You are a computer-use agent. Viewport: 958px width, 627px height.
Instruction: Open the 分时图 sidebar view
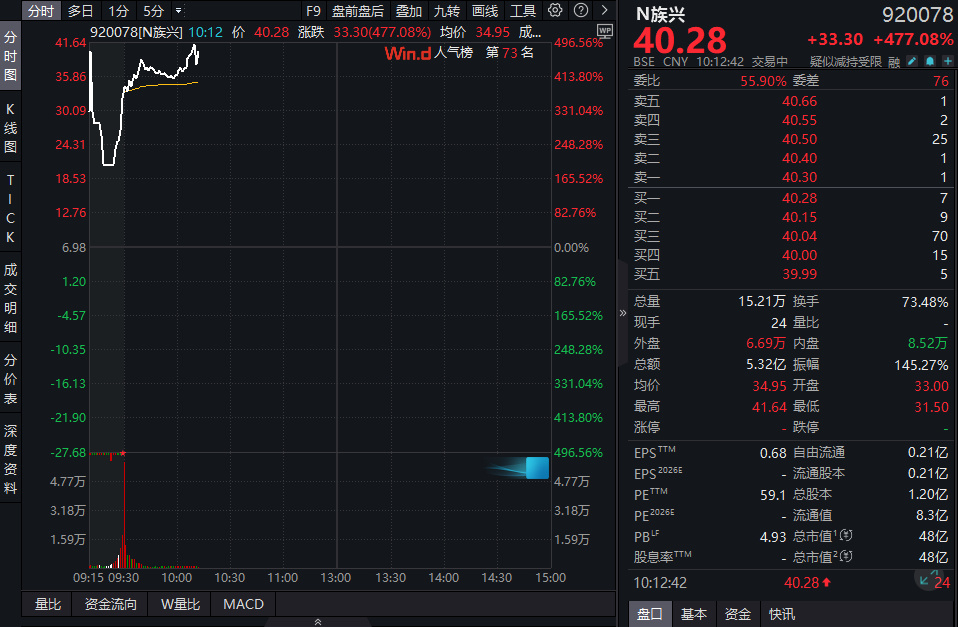(x=10, y=56)
